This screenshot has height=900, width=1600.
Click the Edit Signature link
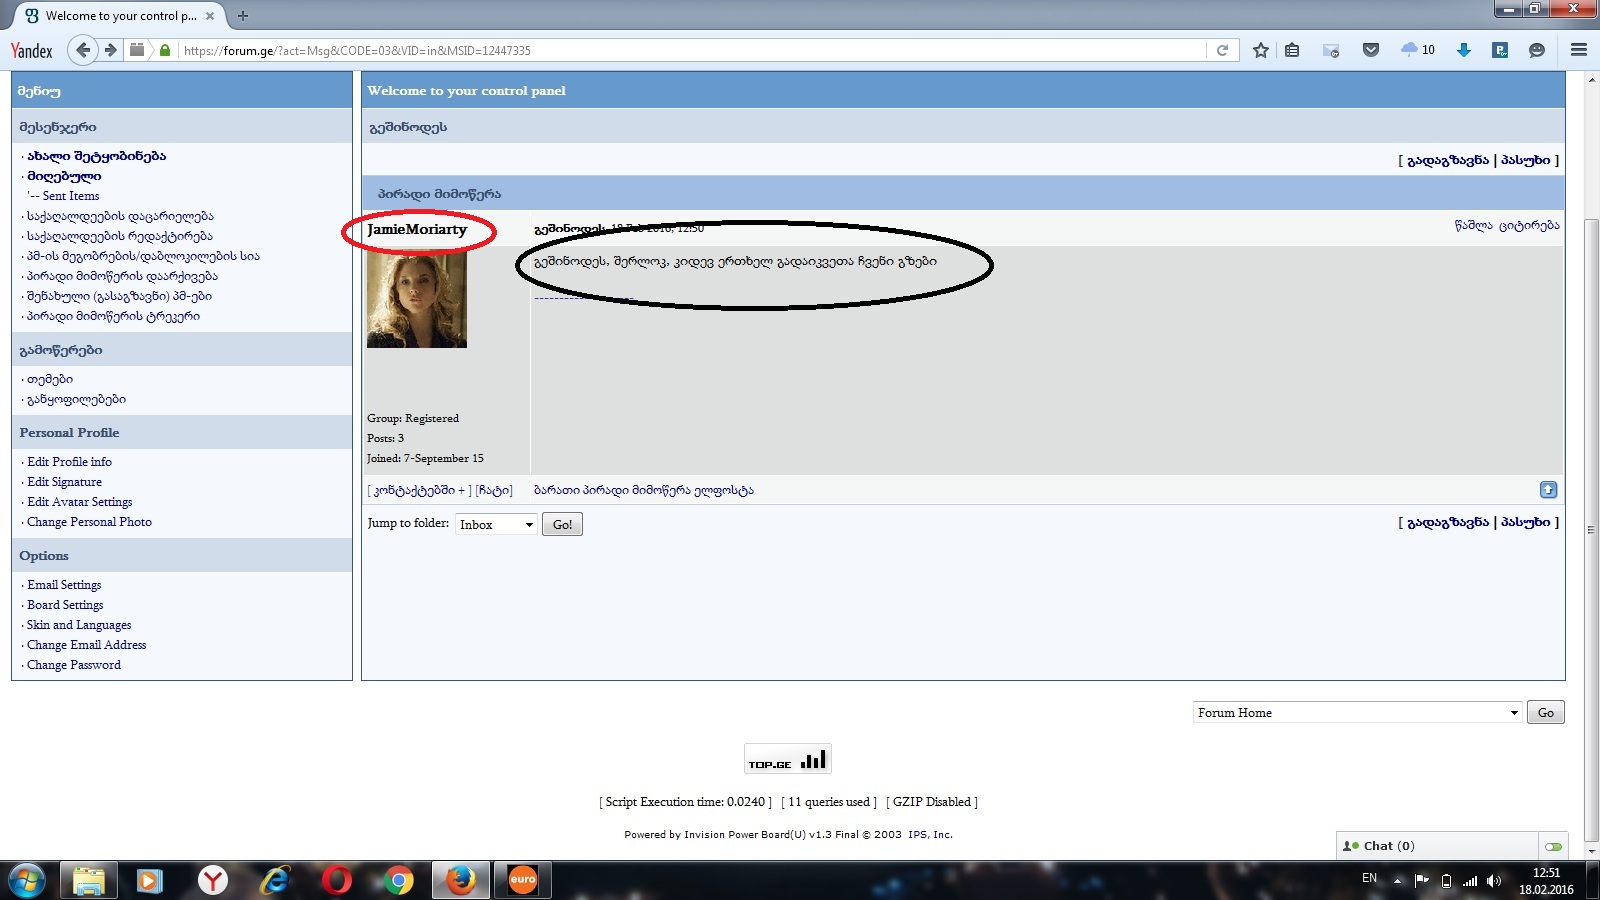64,482
